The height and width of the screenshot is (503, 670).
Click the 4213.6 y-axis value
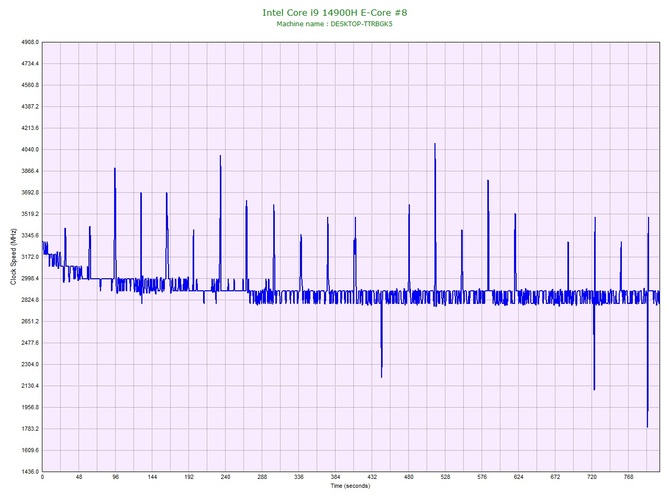[x=30, y=128]
